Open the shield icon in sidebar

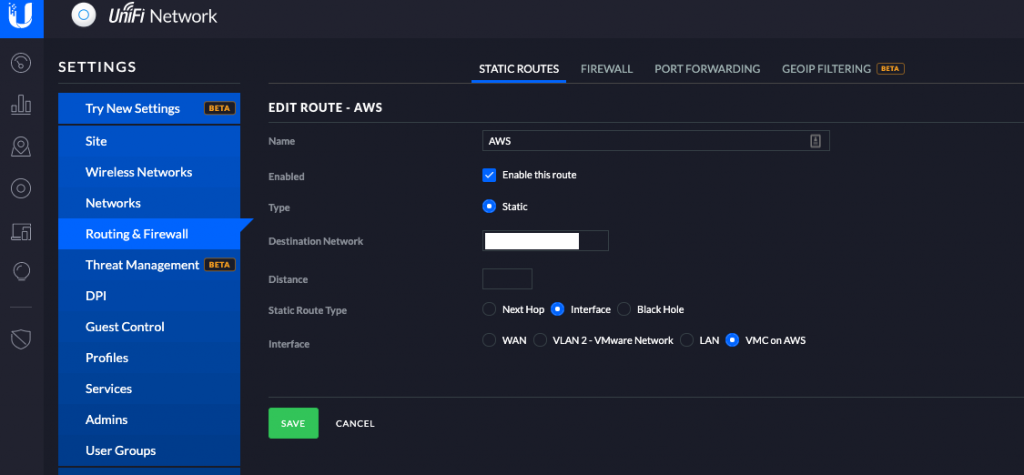point(21,339)
